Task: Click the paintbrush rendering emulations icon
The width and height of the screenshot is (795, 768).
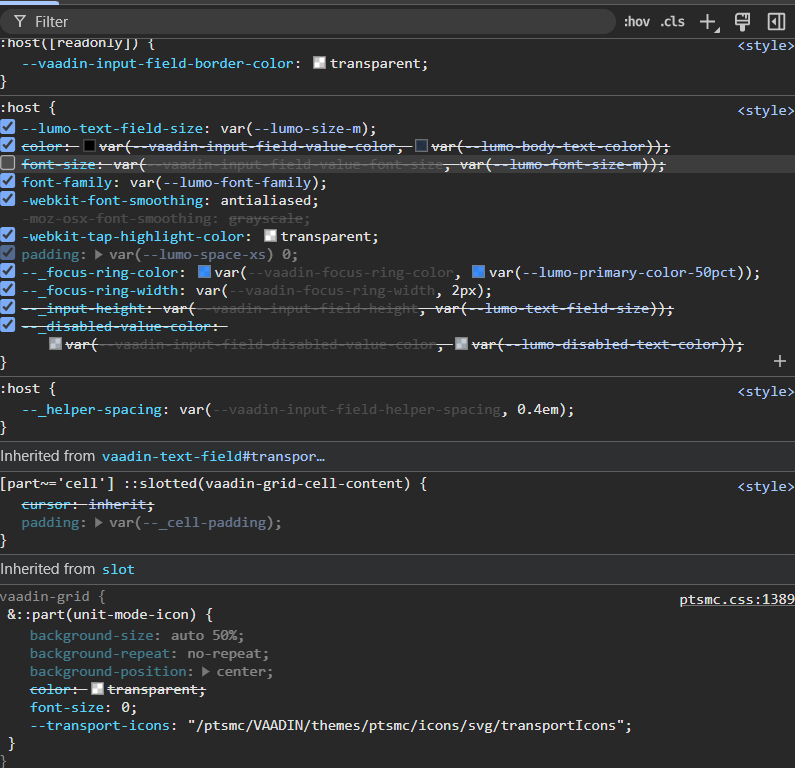Action: (x=742, y=21)
